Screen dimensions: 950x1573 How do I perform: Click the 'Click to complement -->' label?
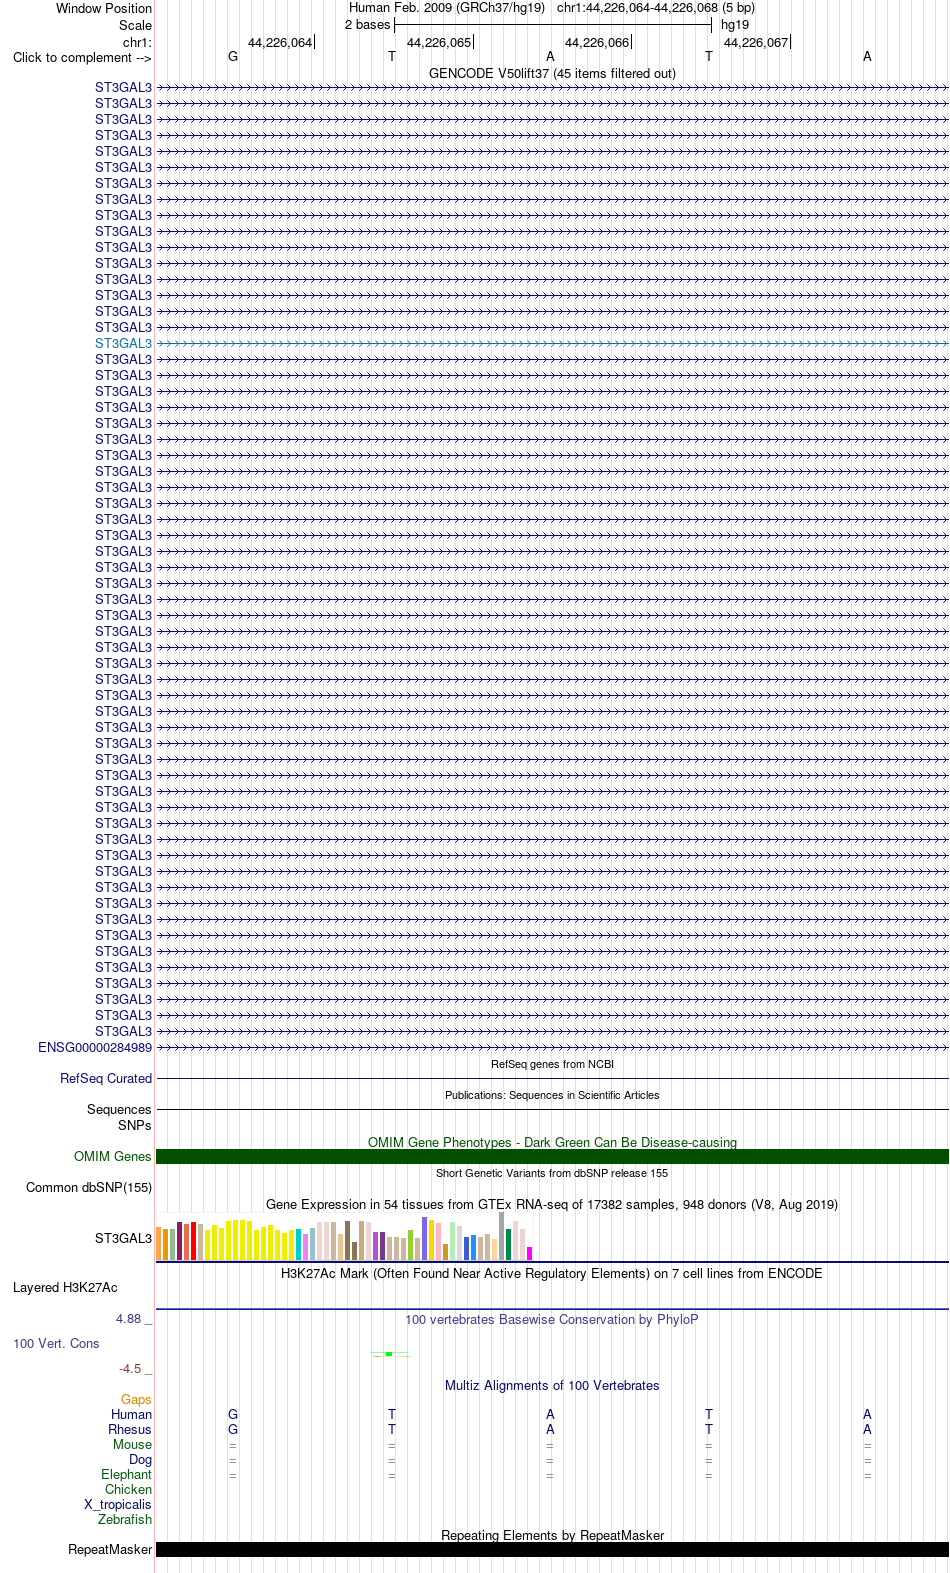82,57
